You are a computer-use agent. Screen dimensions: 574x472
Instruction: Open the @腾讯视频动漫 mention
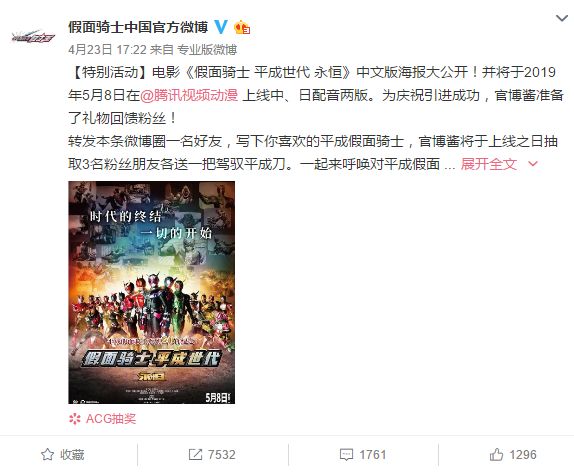click(189, 95)
